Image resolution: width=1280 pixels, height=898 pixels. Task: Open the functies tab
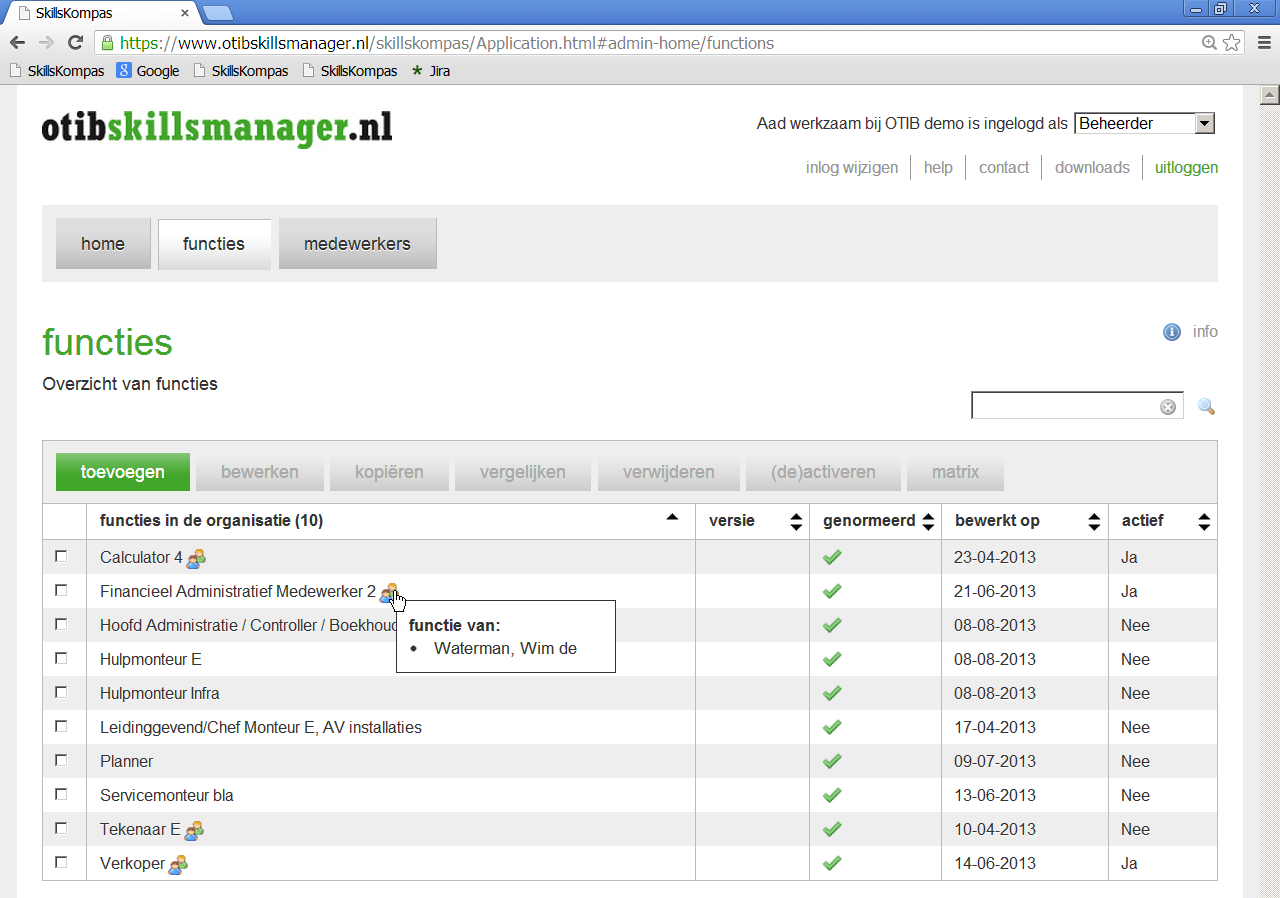tap(214, 244)
